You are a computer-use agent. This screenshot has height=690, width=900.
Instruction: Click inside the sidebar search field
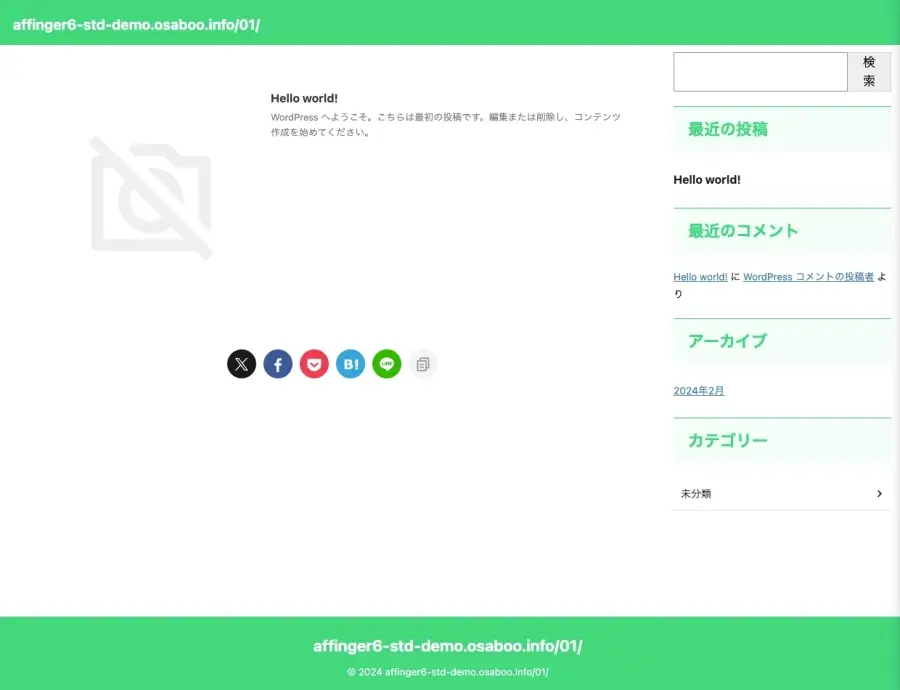(x=760, y=71)
